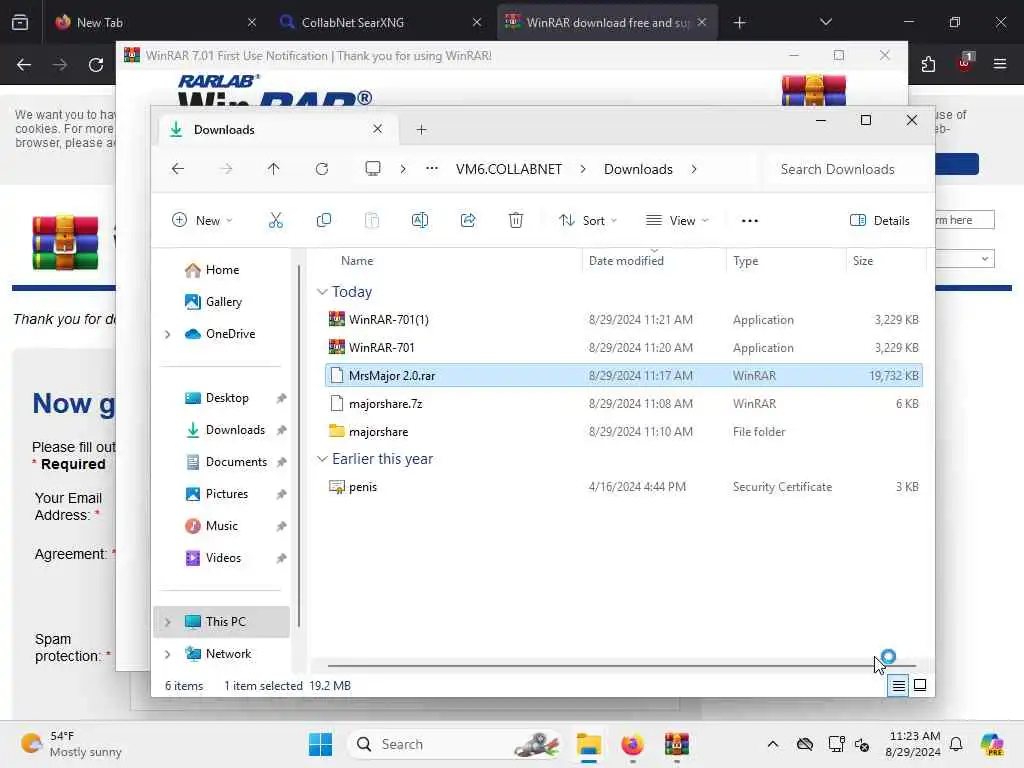Open the notifications bell in taskbar

click(x=956, y=744)
